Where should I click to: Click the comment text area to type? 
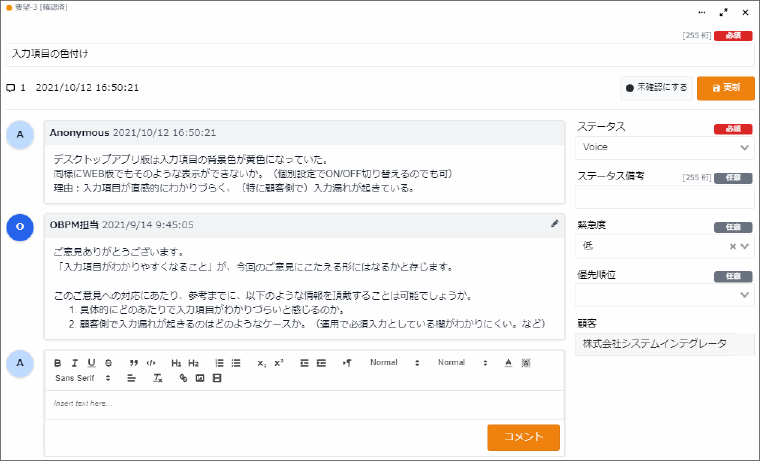click(300, 404)
